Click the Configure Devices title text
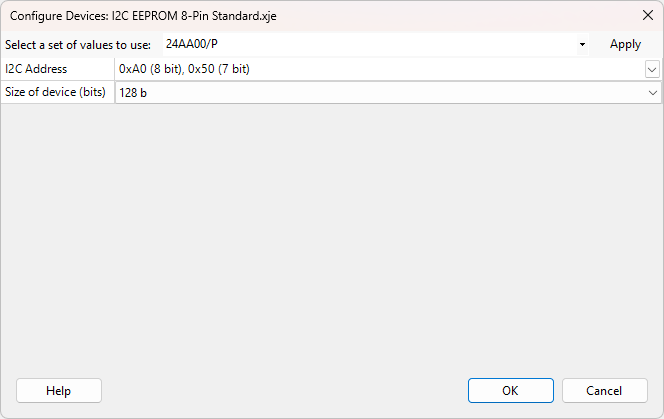Image resolution: width=664 pixels, height=419 pixels. click(143, 16)
